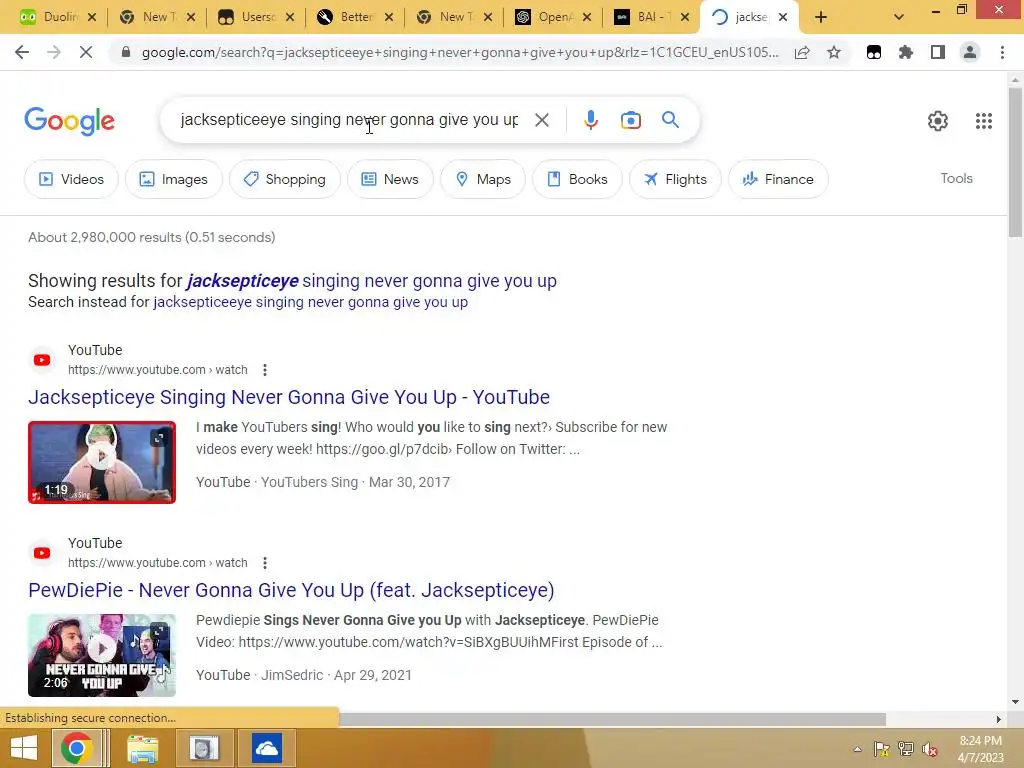Image resolution: width=1024 pixels, height=768 pixels.
Task: Go to the Google homepage logo
Action: click(69, 121)
